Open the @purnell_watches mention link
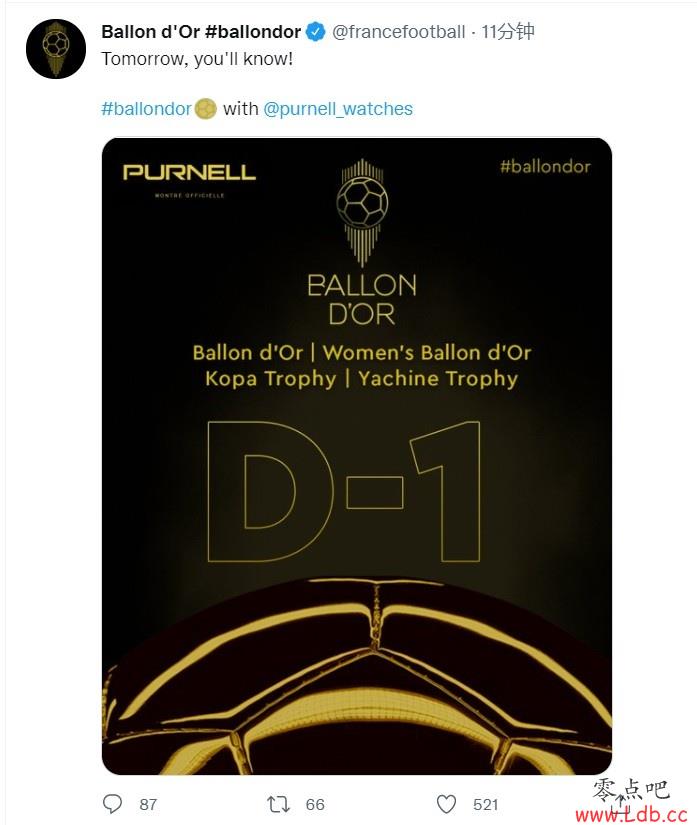The height and width of the screenshot is (825, 697). 338,109
